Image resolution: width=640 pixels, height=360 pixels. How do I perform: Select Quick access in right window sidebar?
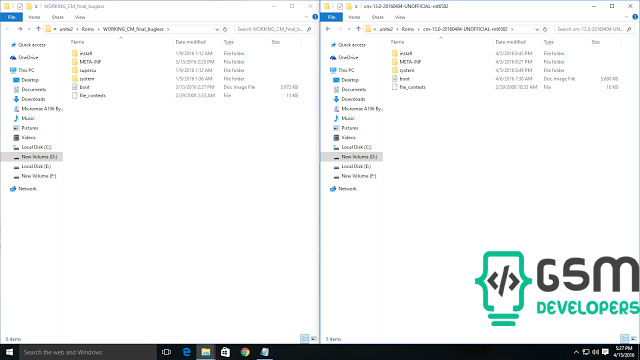[352, 45]
